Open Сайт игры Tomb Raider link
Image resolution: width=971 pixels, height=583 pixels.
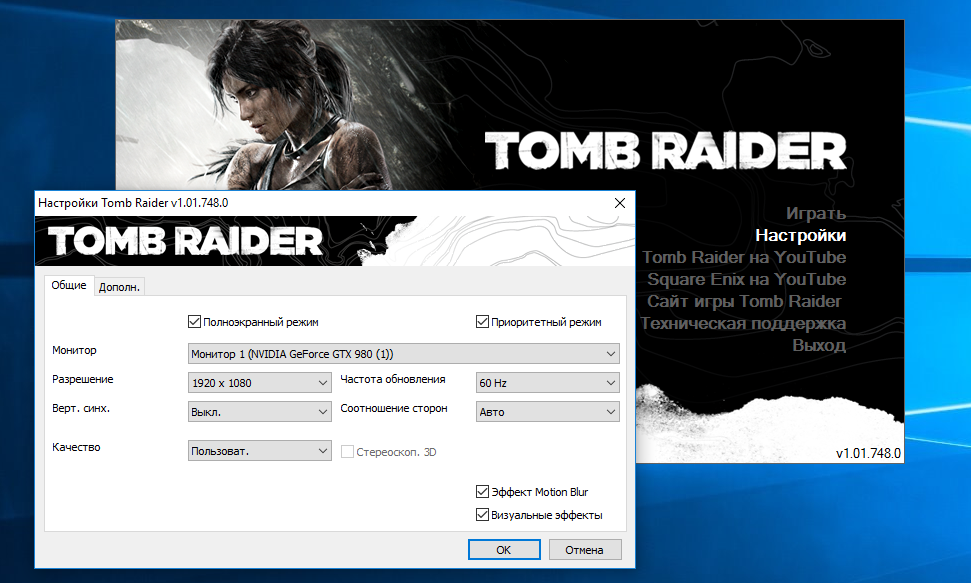744,301
